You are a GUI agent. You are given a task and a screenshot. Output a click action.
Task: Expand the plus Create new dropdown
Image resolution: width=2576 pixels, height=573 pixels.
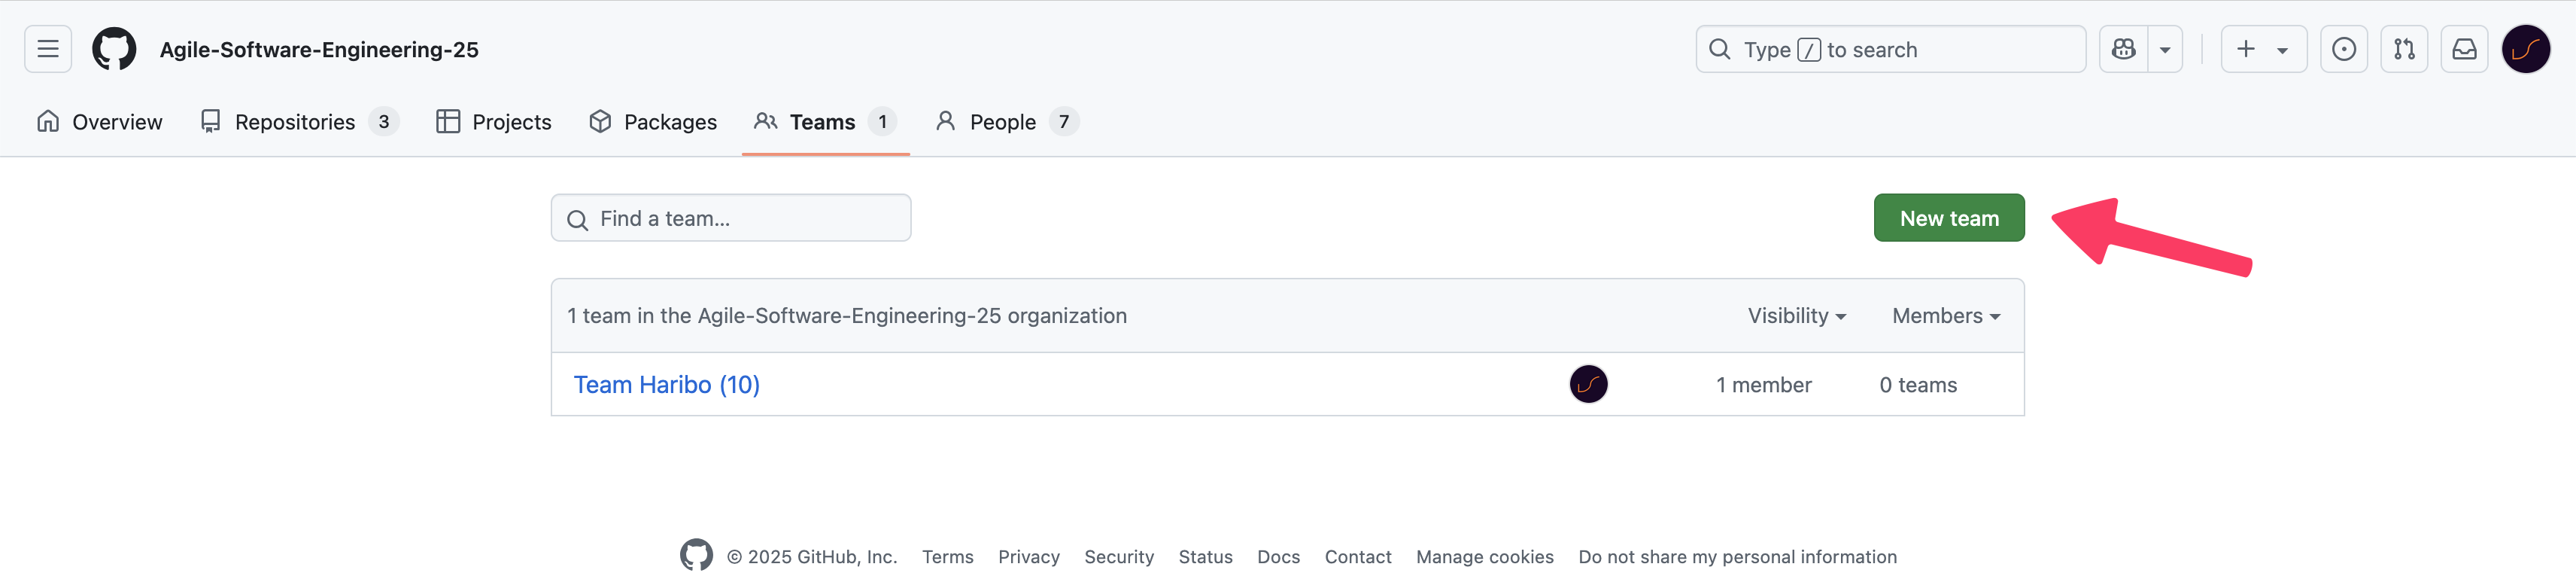(2264, 49)
